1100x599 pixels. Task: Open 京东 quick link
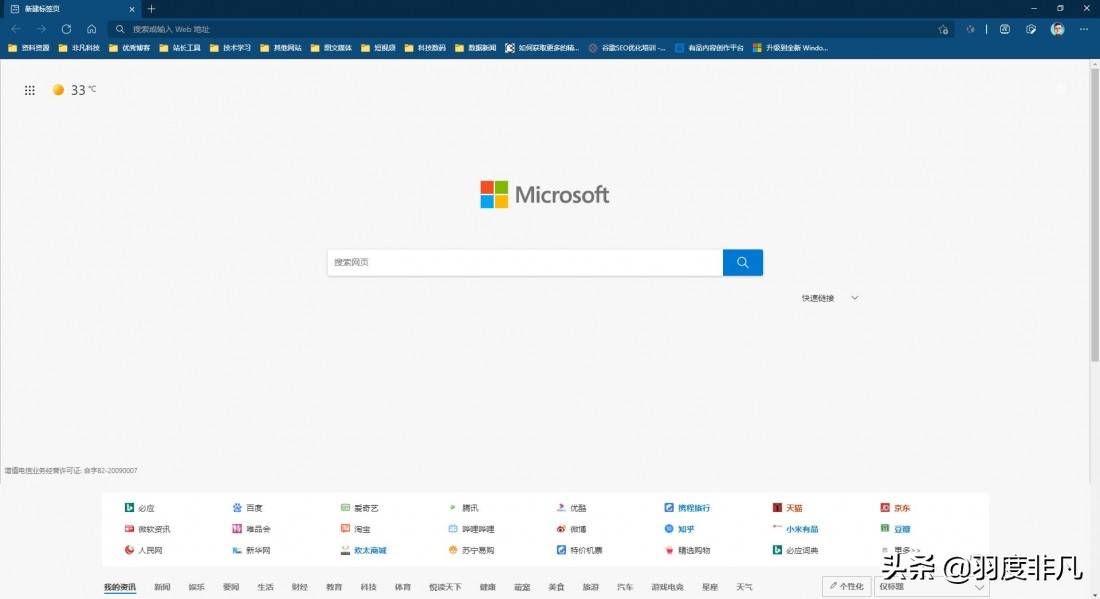pos(895,508)
